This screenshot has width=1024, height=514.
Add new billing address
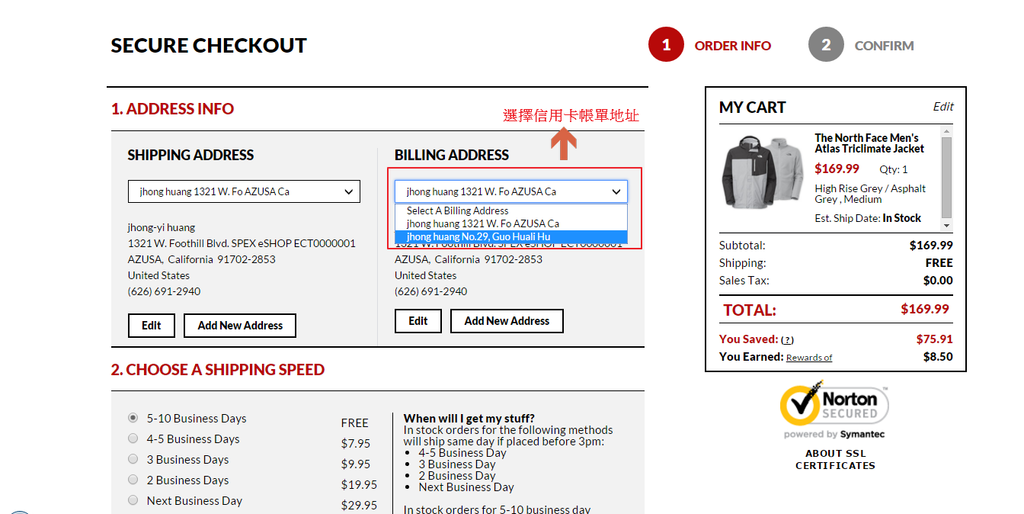507,321
